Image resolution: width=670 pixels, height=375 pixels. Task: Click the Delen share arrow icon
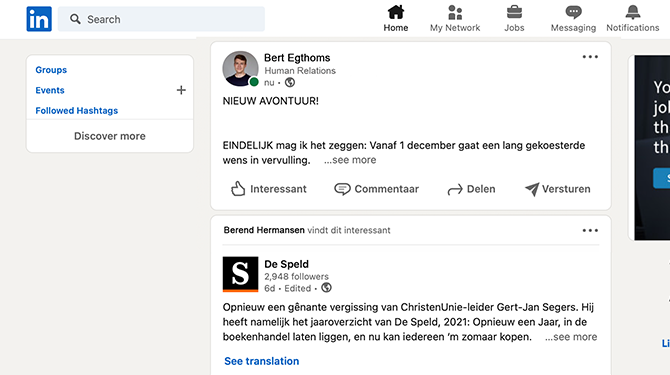click(455, 189)
